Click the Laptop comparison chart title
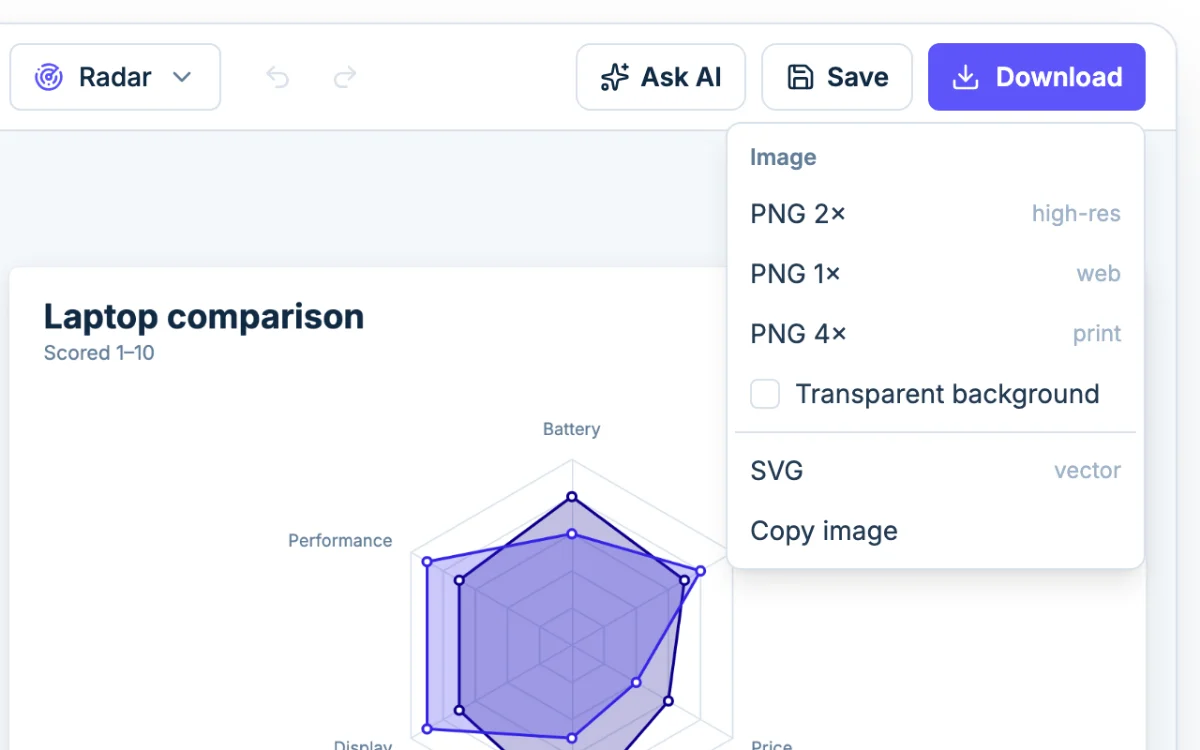 [x=204, y=317]
